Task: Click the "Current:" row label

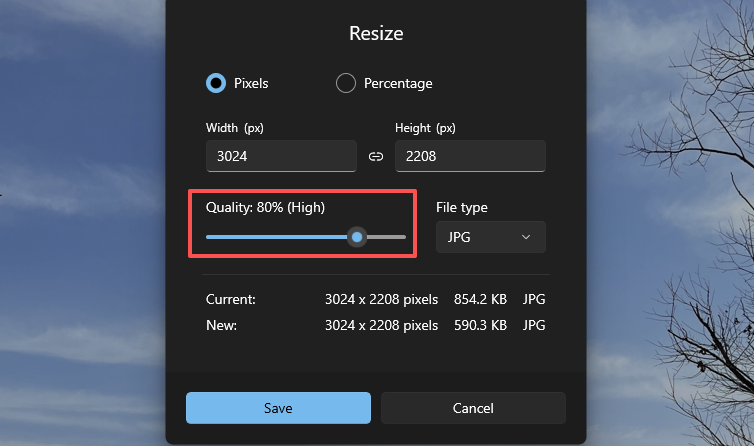Action: 231,299
